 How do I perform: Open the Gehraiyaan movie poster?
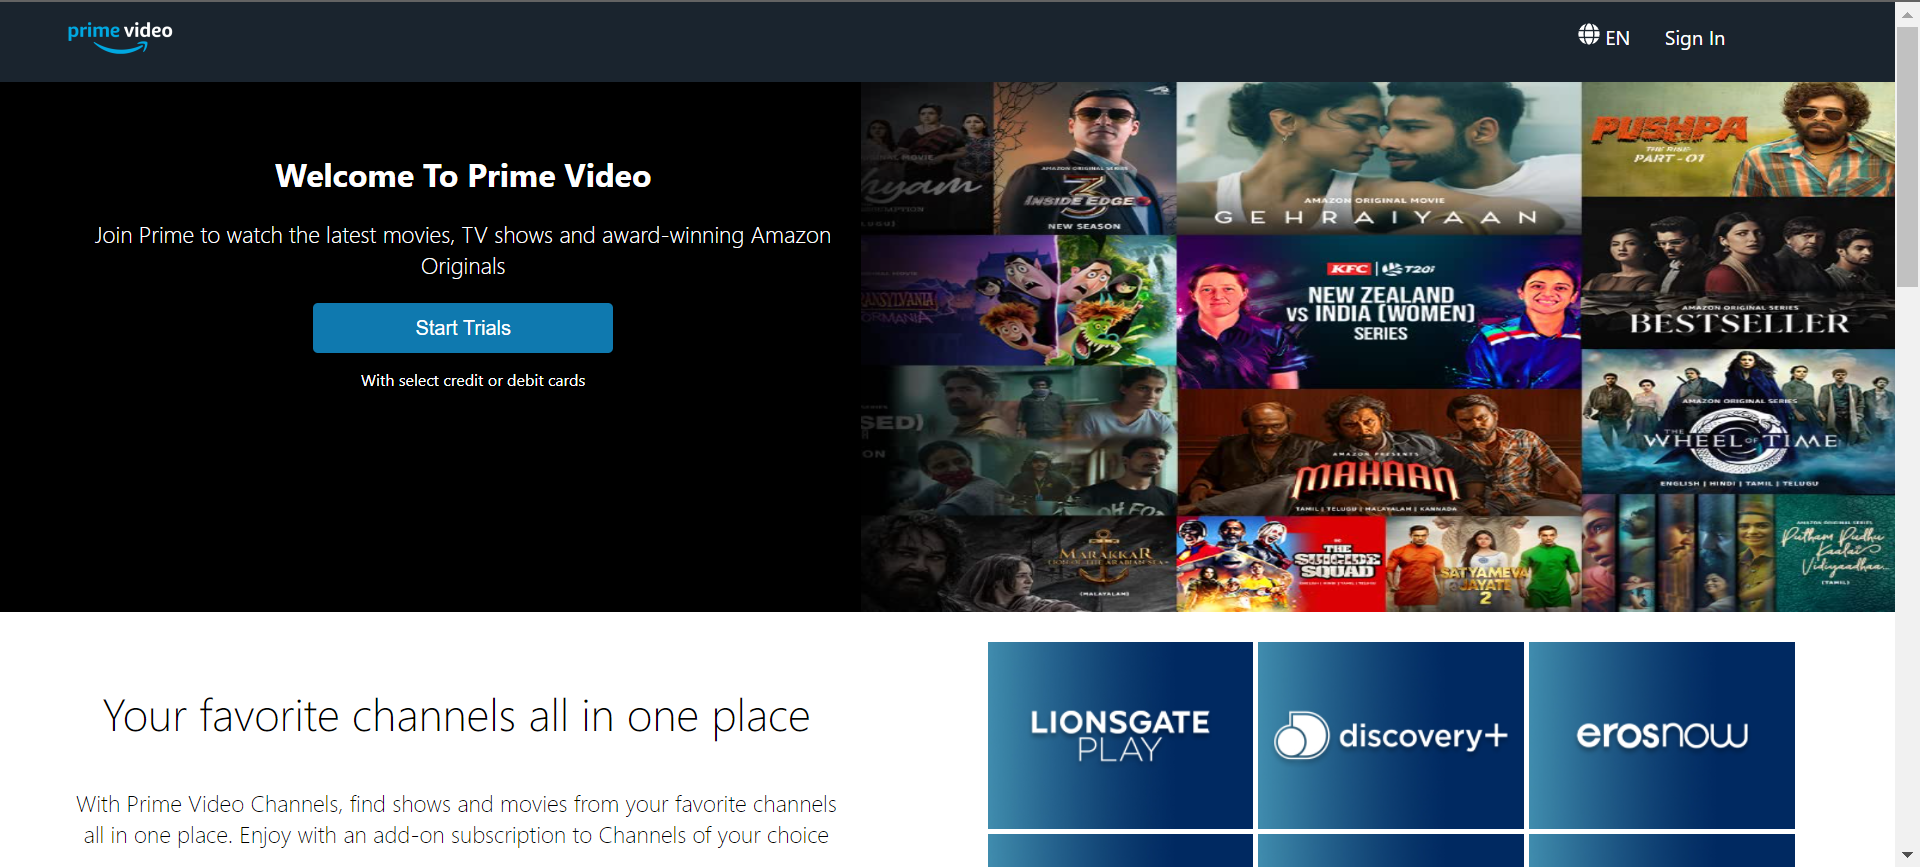click(x=1378, y=158)
